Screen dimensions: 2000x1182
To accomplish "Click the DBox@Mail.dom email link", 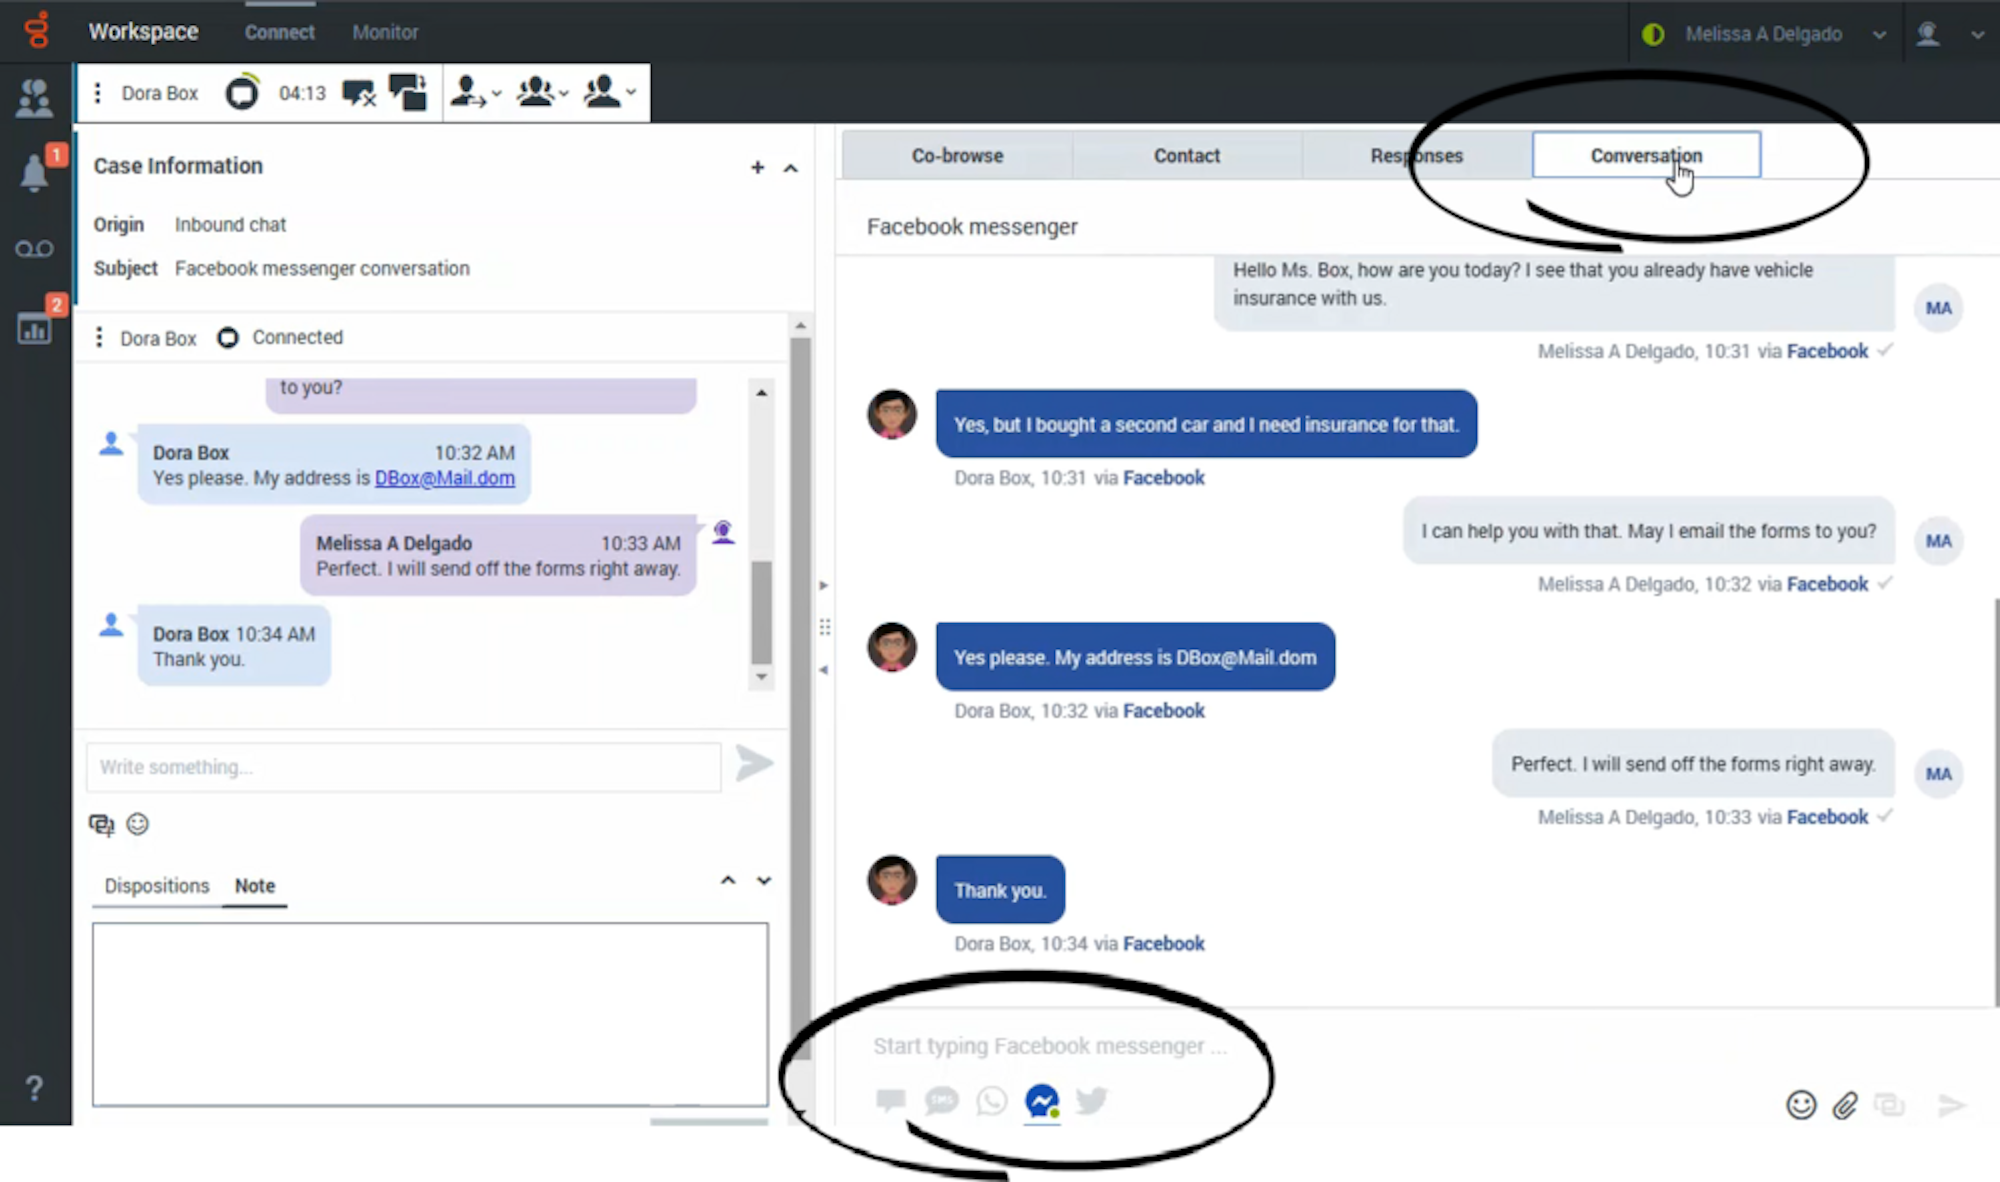I will click(444, 477).
